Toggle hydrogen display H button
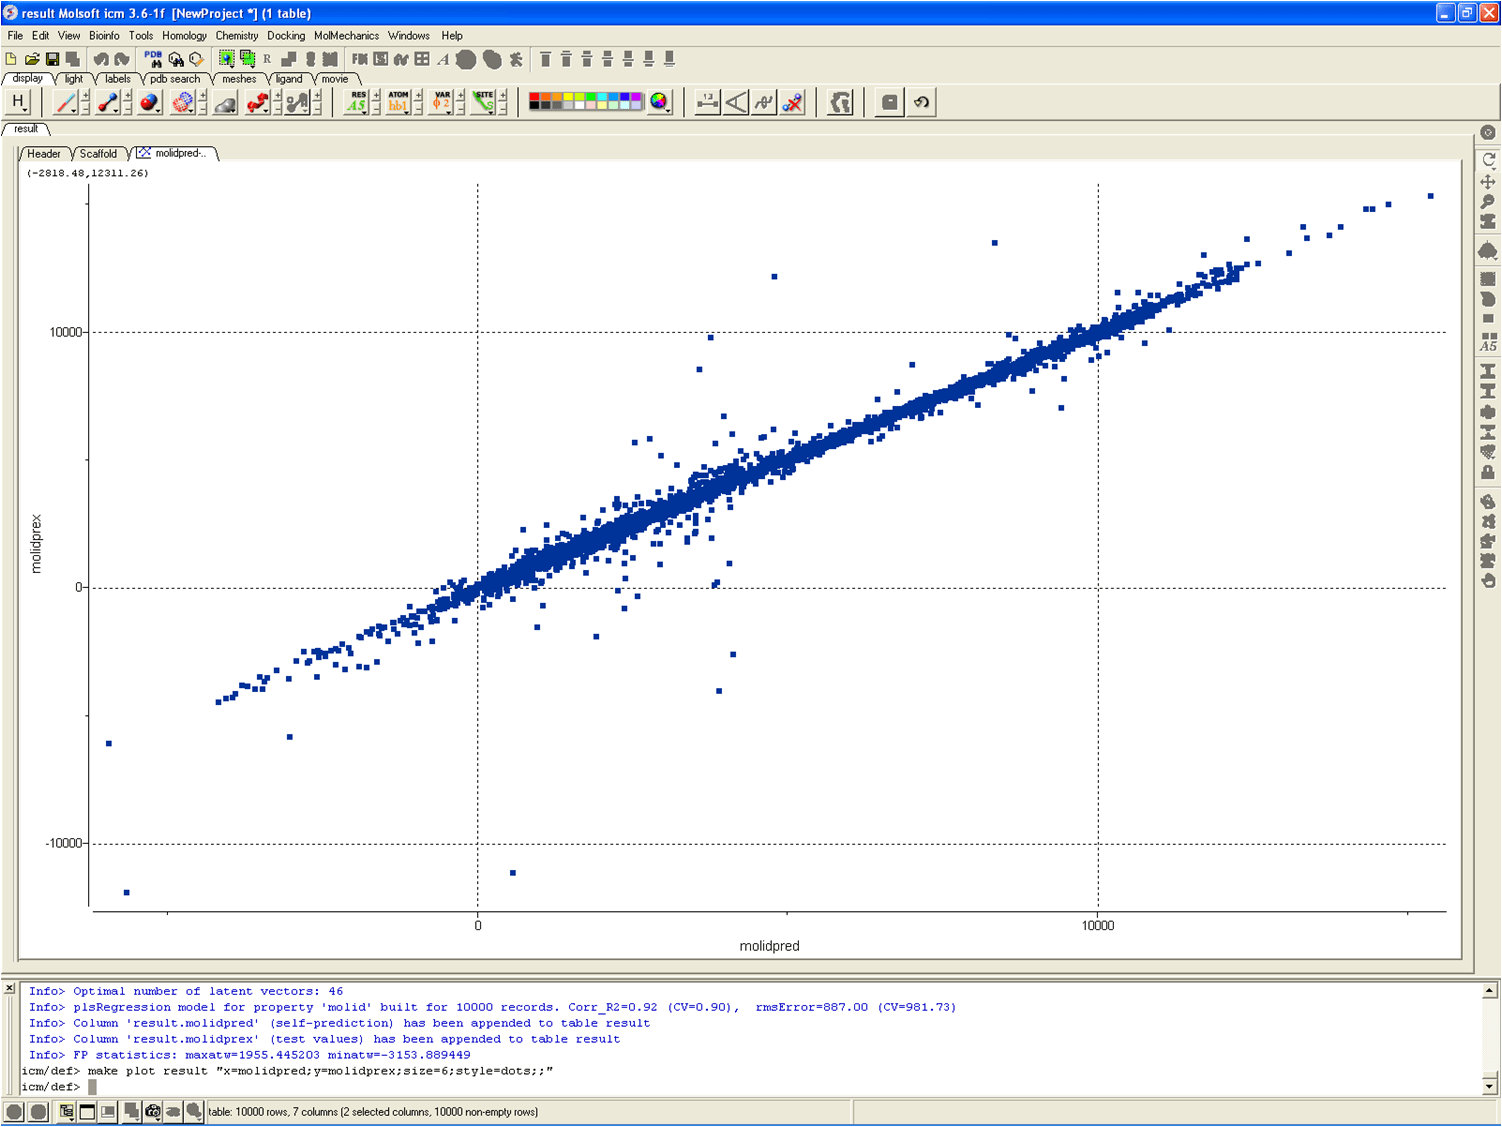This screenshot has height=1127, width=1502. point(18,101)
